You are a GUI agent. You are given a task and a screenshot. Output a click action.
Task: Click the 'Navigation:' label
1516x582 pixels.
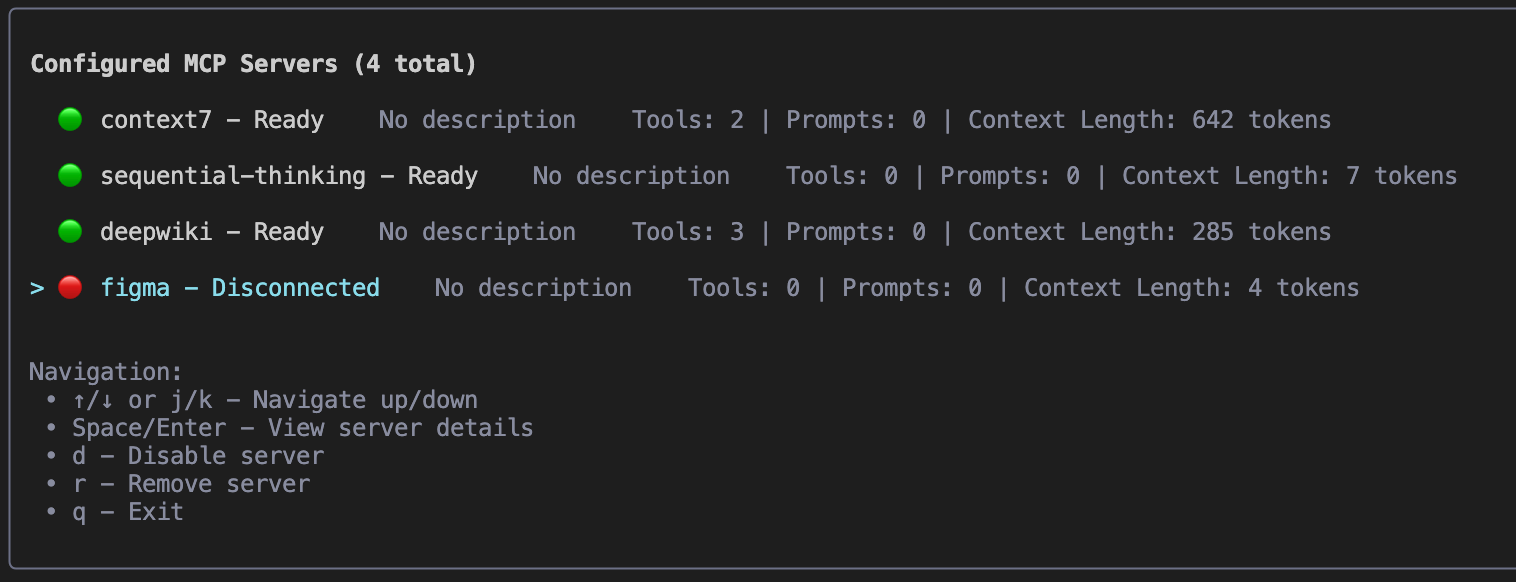pos(106,372)
